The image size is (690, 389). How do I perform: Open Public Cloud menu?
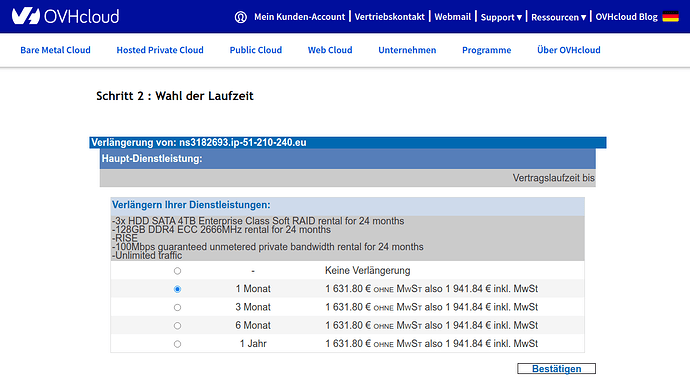tap(256, 50)
